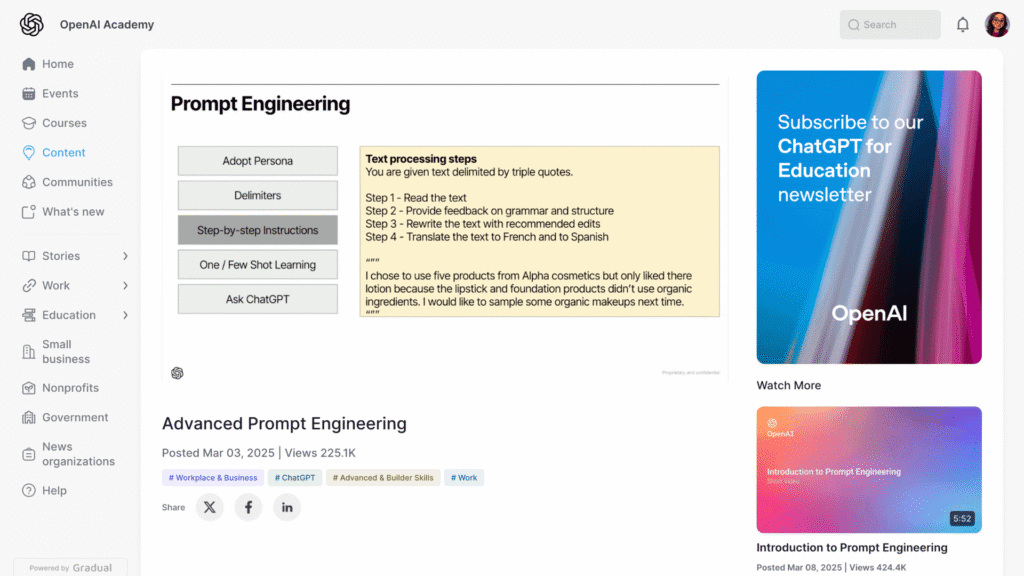Click the Communities icon in sidebar
This screenshot has height=576, width=1024.
pyautogui.click(x=29, y=182)
